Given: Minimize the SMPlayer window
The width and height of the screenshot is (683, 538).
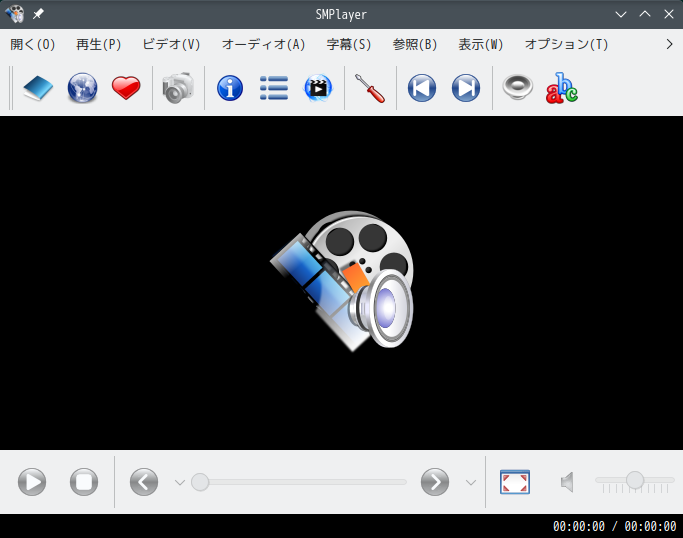Looking at the screenshot, I should 621,14.
